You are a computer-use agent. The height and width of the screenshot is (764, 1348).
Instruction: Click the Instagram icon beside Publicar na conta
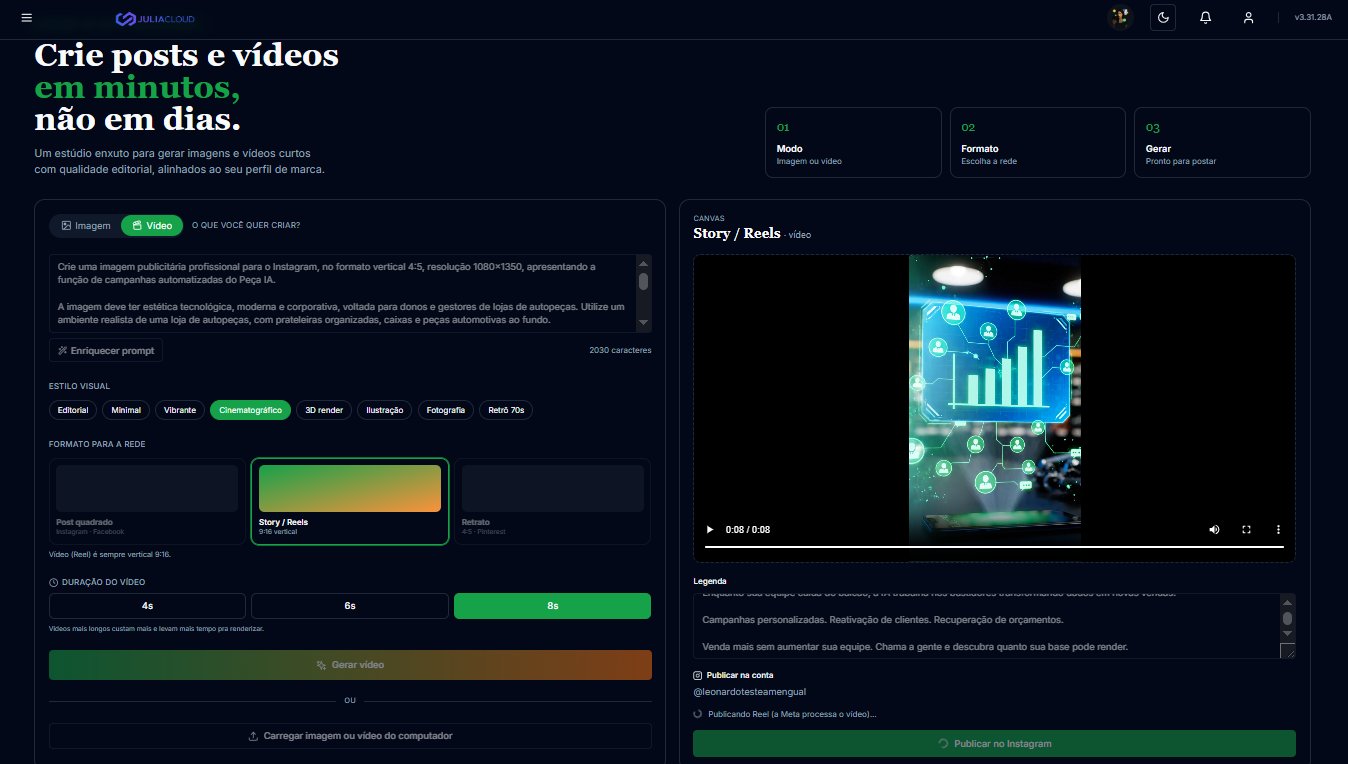tap(698, 675)
